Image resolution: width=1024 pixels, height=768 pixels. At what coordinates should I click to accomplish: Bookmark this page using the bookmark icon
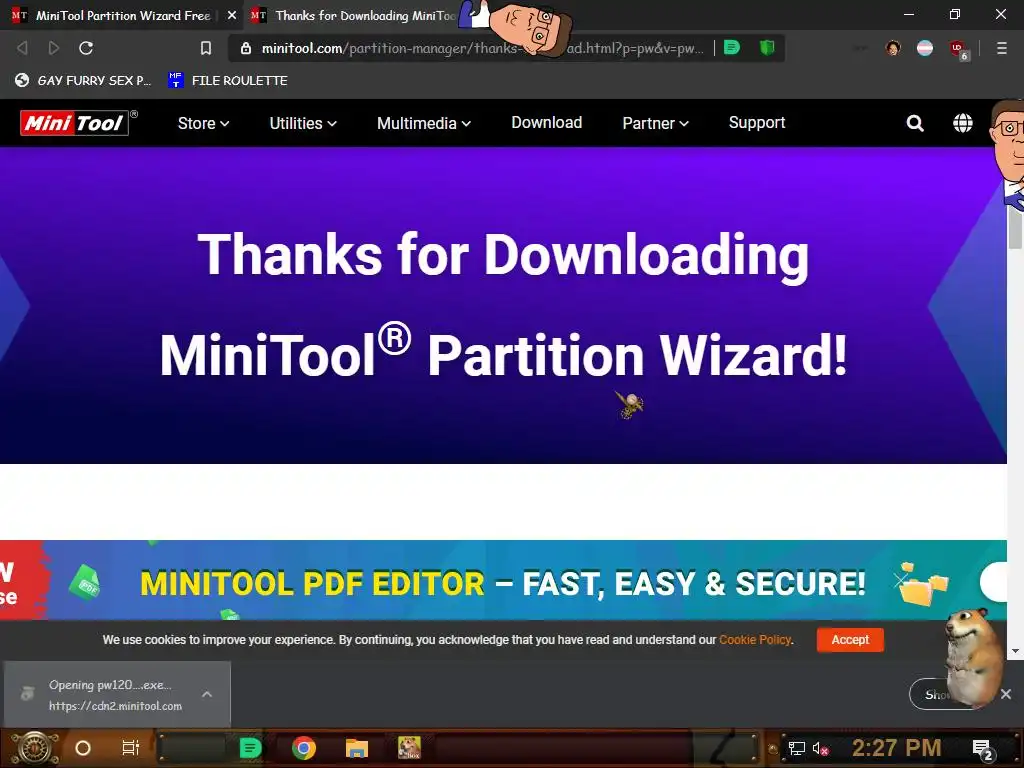(206, 48)
